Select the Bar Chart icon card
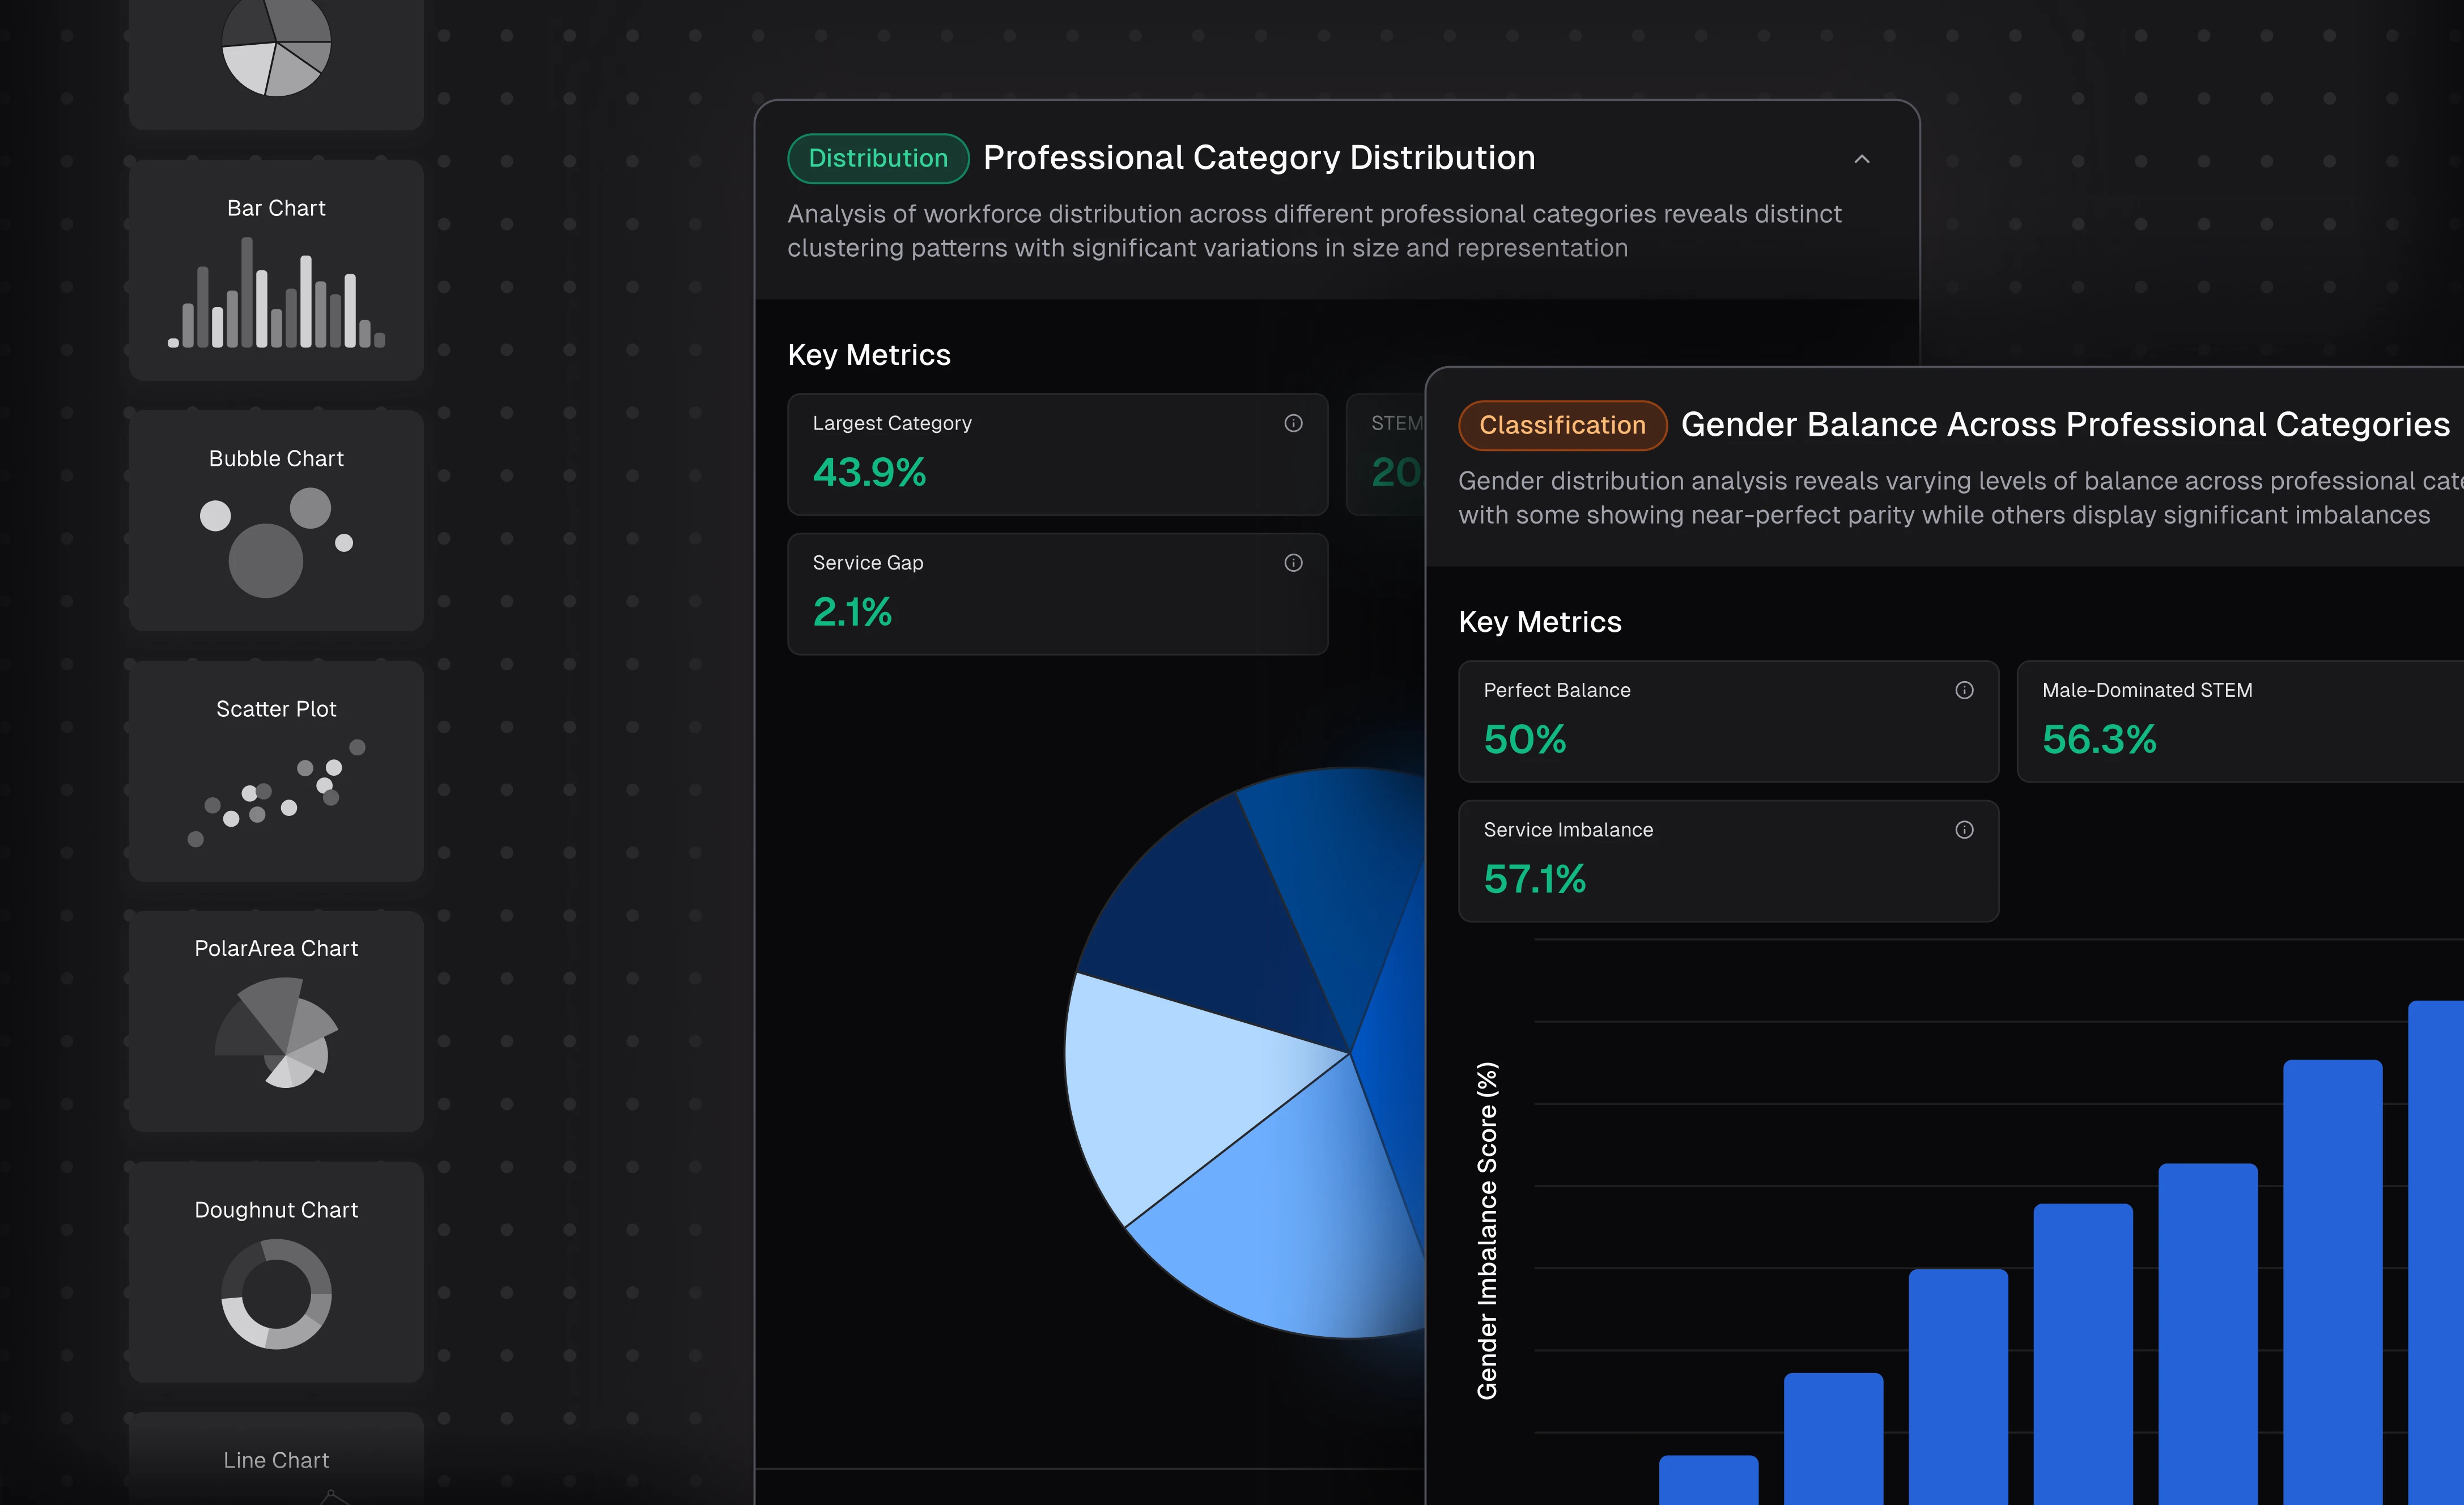This screenshot has height=1505, width=2464. pyautogui.click(x=276, y=270)
